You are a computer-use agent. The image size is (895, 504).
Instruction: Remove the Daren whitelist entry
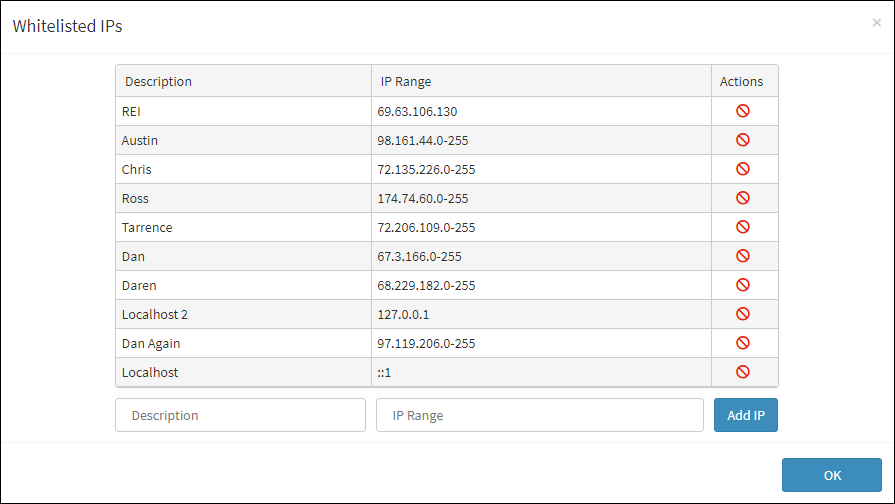point(743,285)
